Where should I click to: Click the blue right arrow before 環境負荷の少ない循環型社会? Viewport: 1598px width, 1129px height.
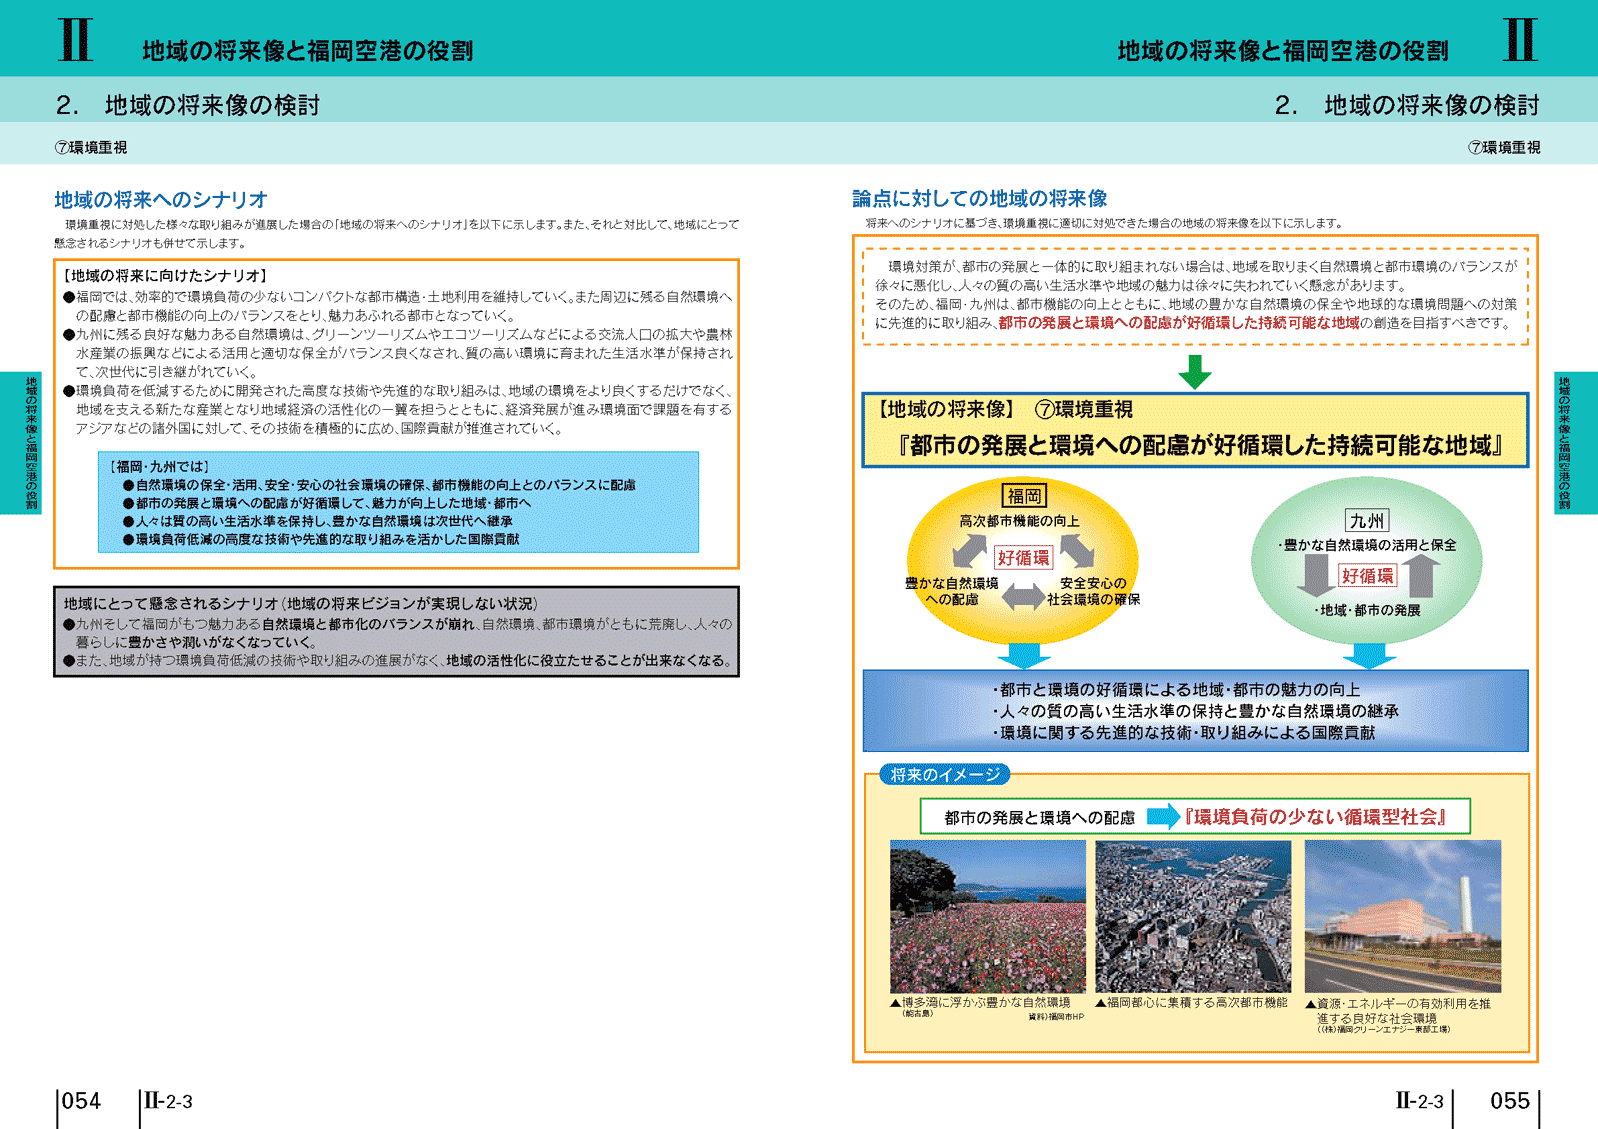coord(1163,816)
